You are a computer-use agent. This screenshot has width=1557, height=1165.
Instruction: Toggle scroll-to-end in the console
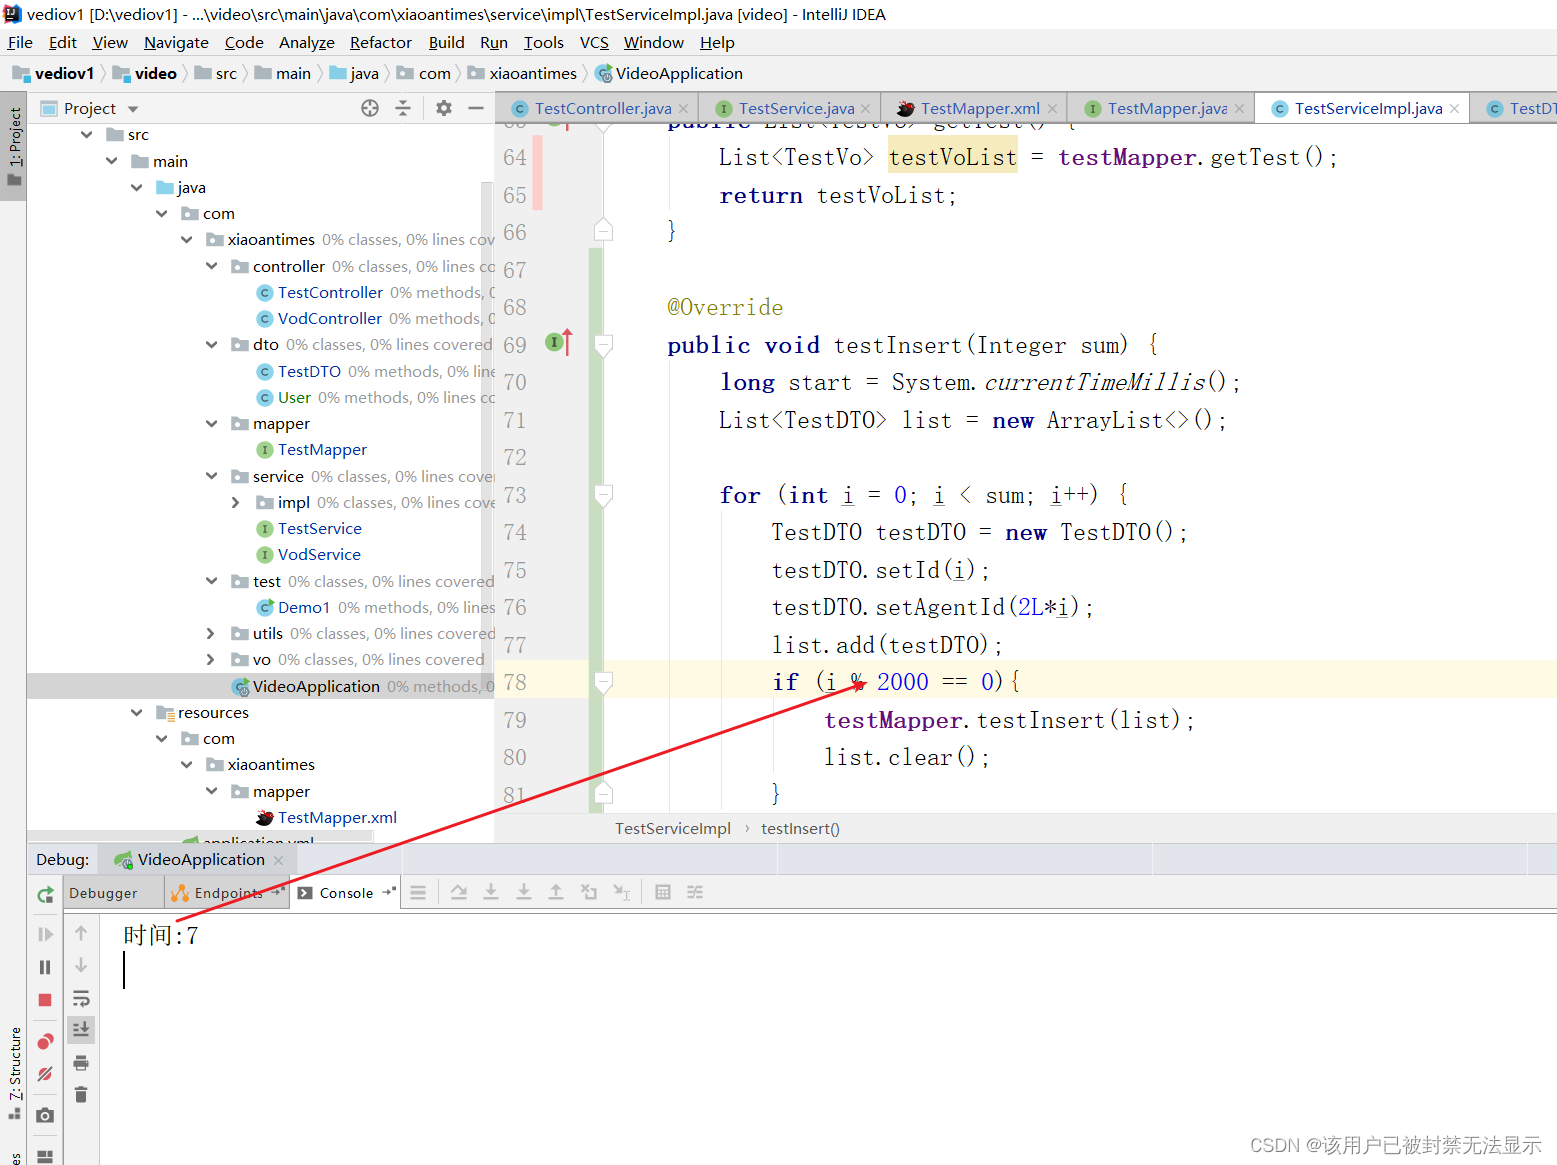click(81, 1028)
